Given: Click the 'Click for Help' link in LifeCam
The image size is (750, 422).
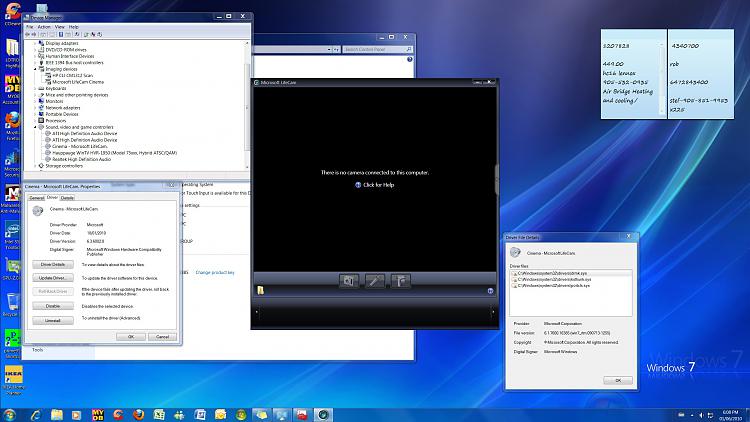Looking at the screenshot, I should [x=375, y=185].
